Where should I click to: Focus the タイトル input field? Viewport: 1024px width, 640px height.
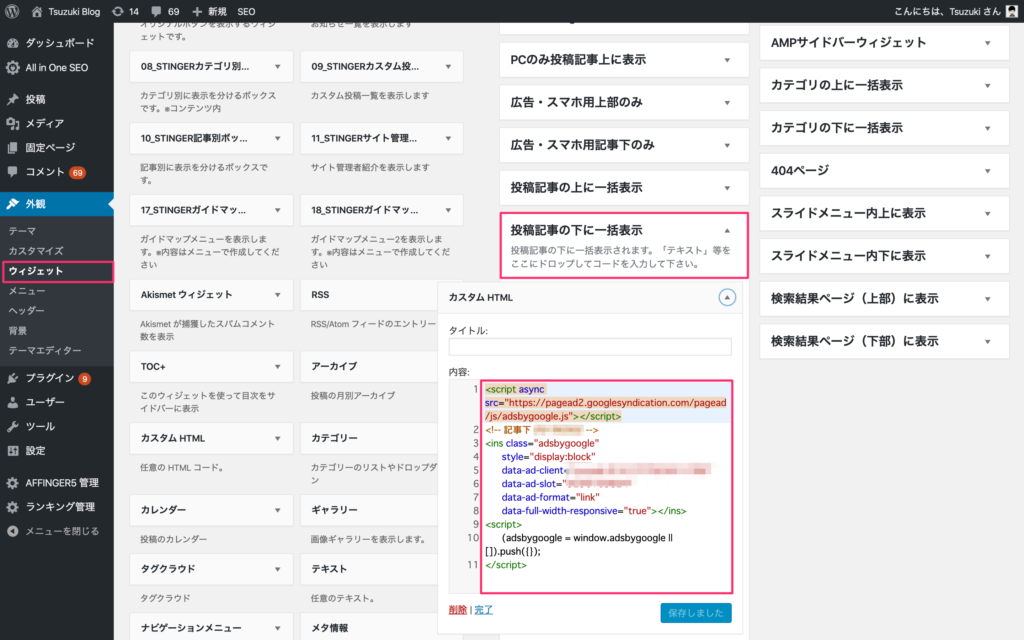[590, 346]
